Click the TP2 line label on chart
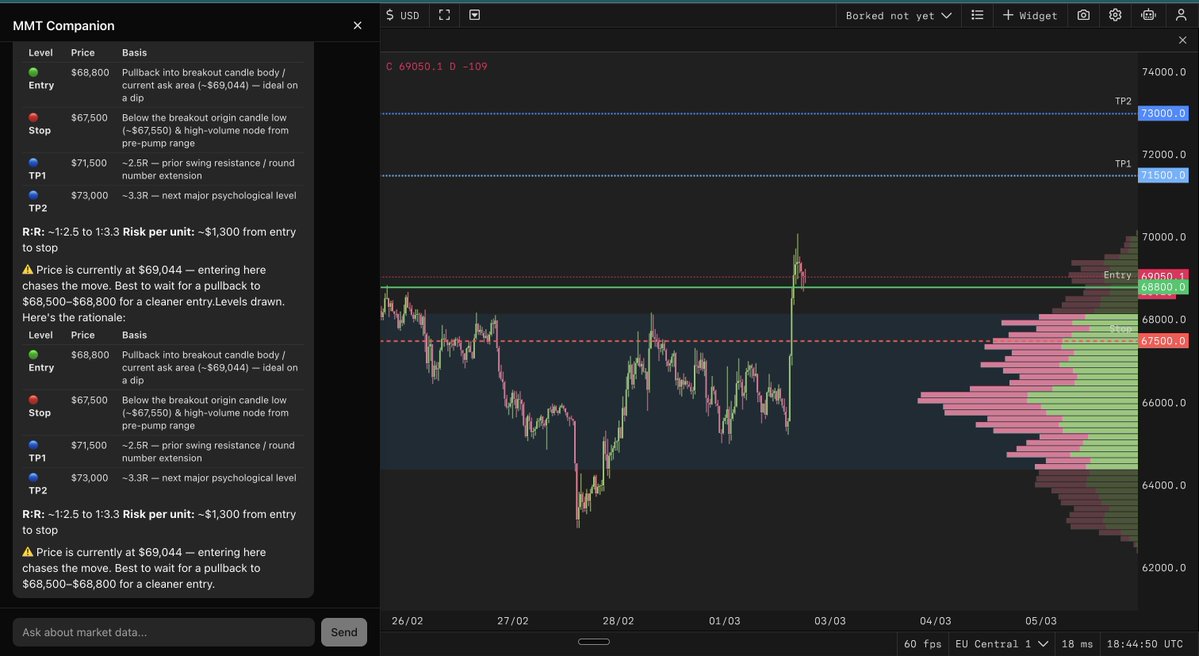The height and width of the screenshot is (656, 1199). coord(1123,101)
